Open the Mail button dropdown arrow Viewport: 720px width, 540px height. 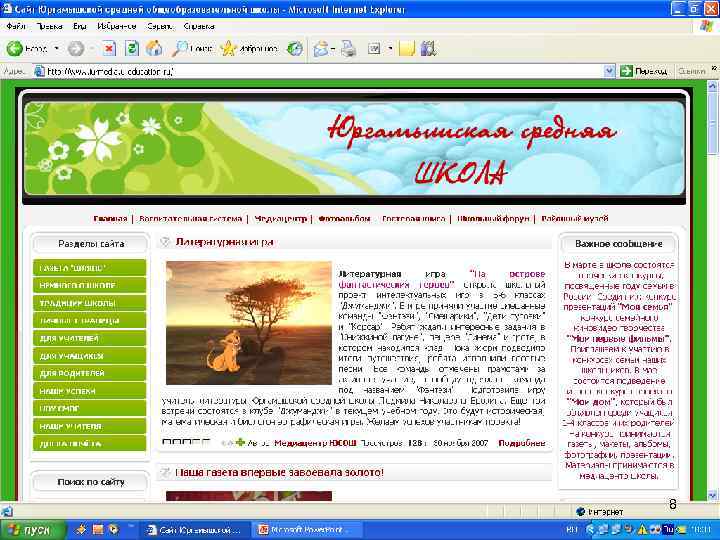332,49
